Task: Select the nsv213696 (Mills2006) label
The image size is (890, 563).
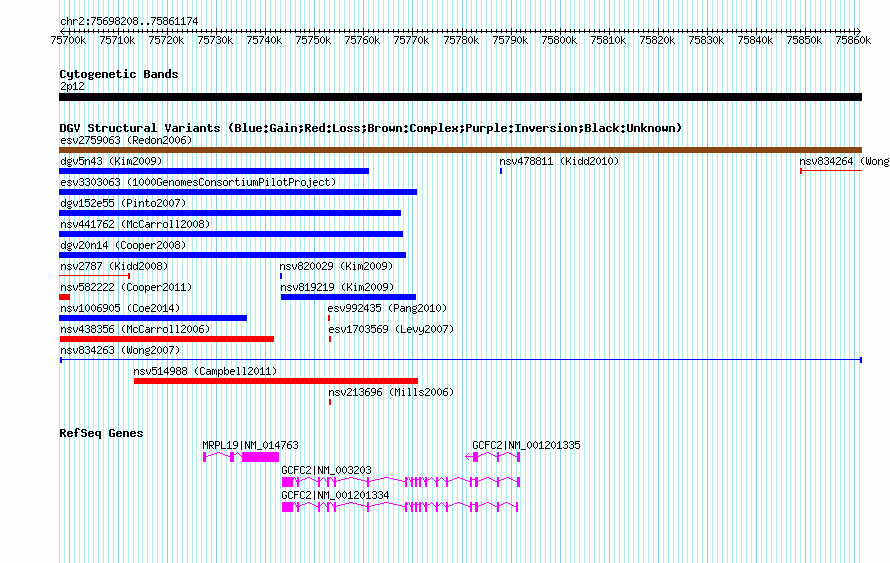Action: click(x=391, y=392)
